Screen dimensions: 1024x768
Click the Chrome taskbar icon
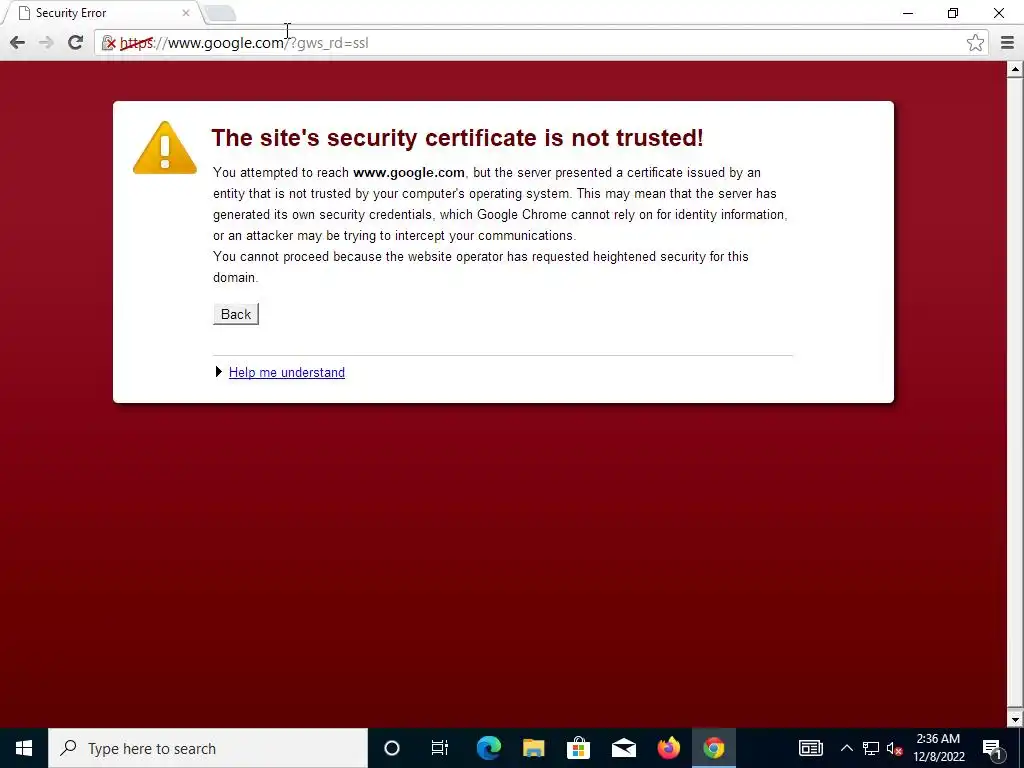tap(714, 748)
